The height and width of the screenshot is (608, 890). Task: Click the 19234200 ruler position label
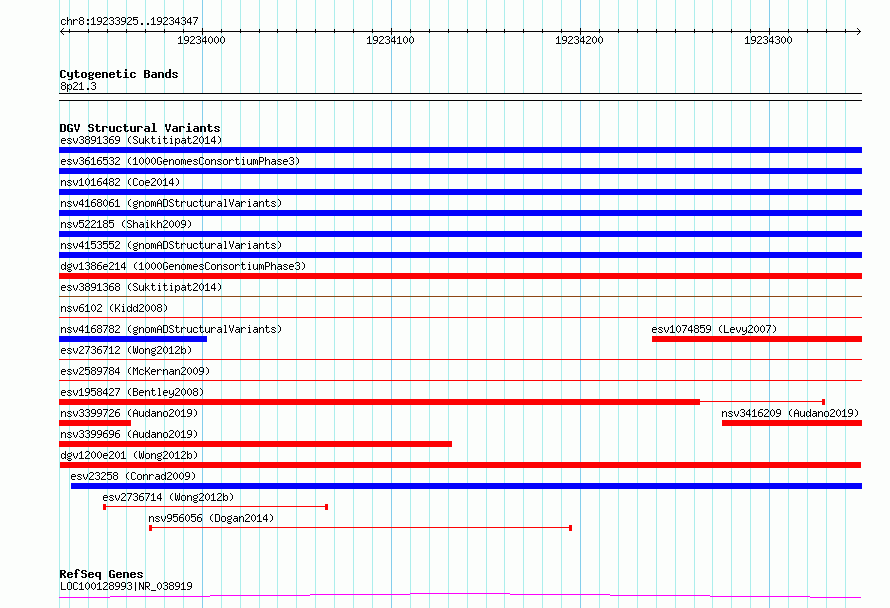tap(579, 40)
